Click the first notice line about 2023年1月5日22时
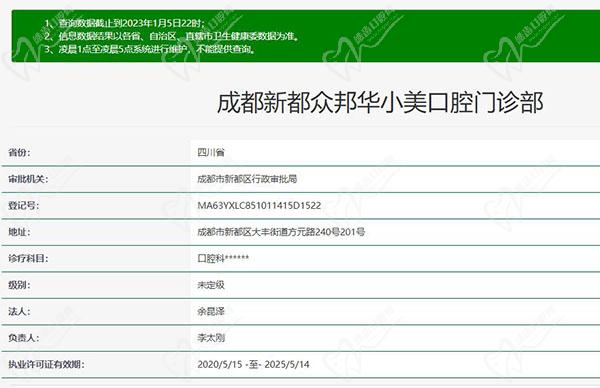 pos(125,23)
